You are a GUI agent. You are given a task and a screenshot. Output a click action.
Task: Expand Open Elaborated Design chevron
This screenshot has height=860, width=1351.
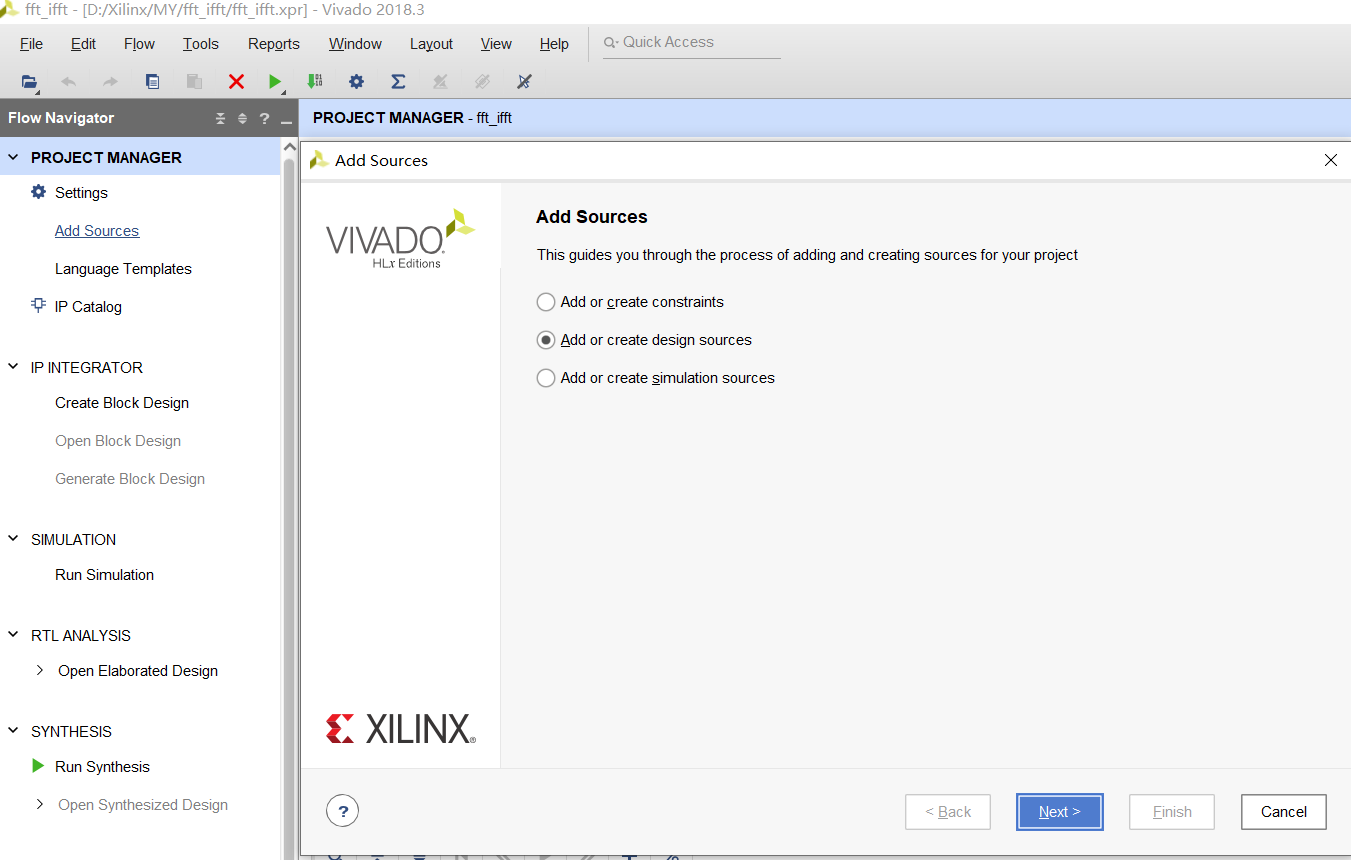[39, 670]
